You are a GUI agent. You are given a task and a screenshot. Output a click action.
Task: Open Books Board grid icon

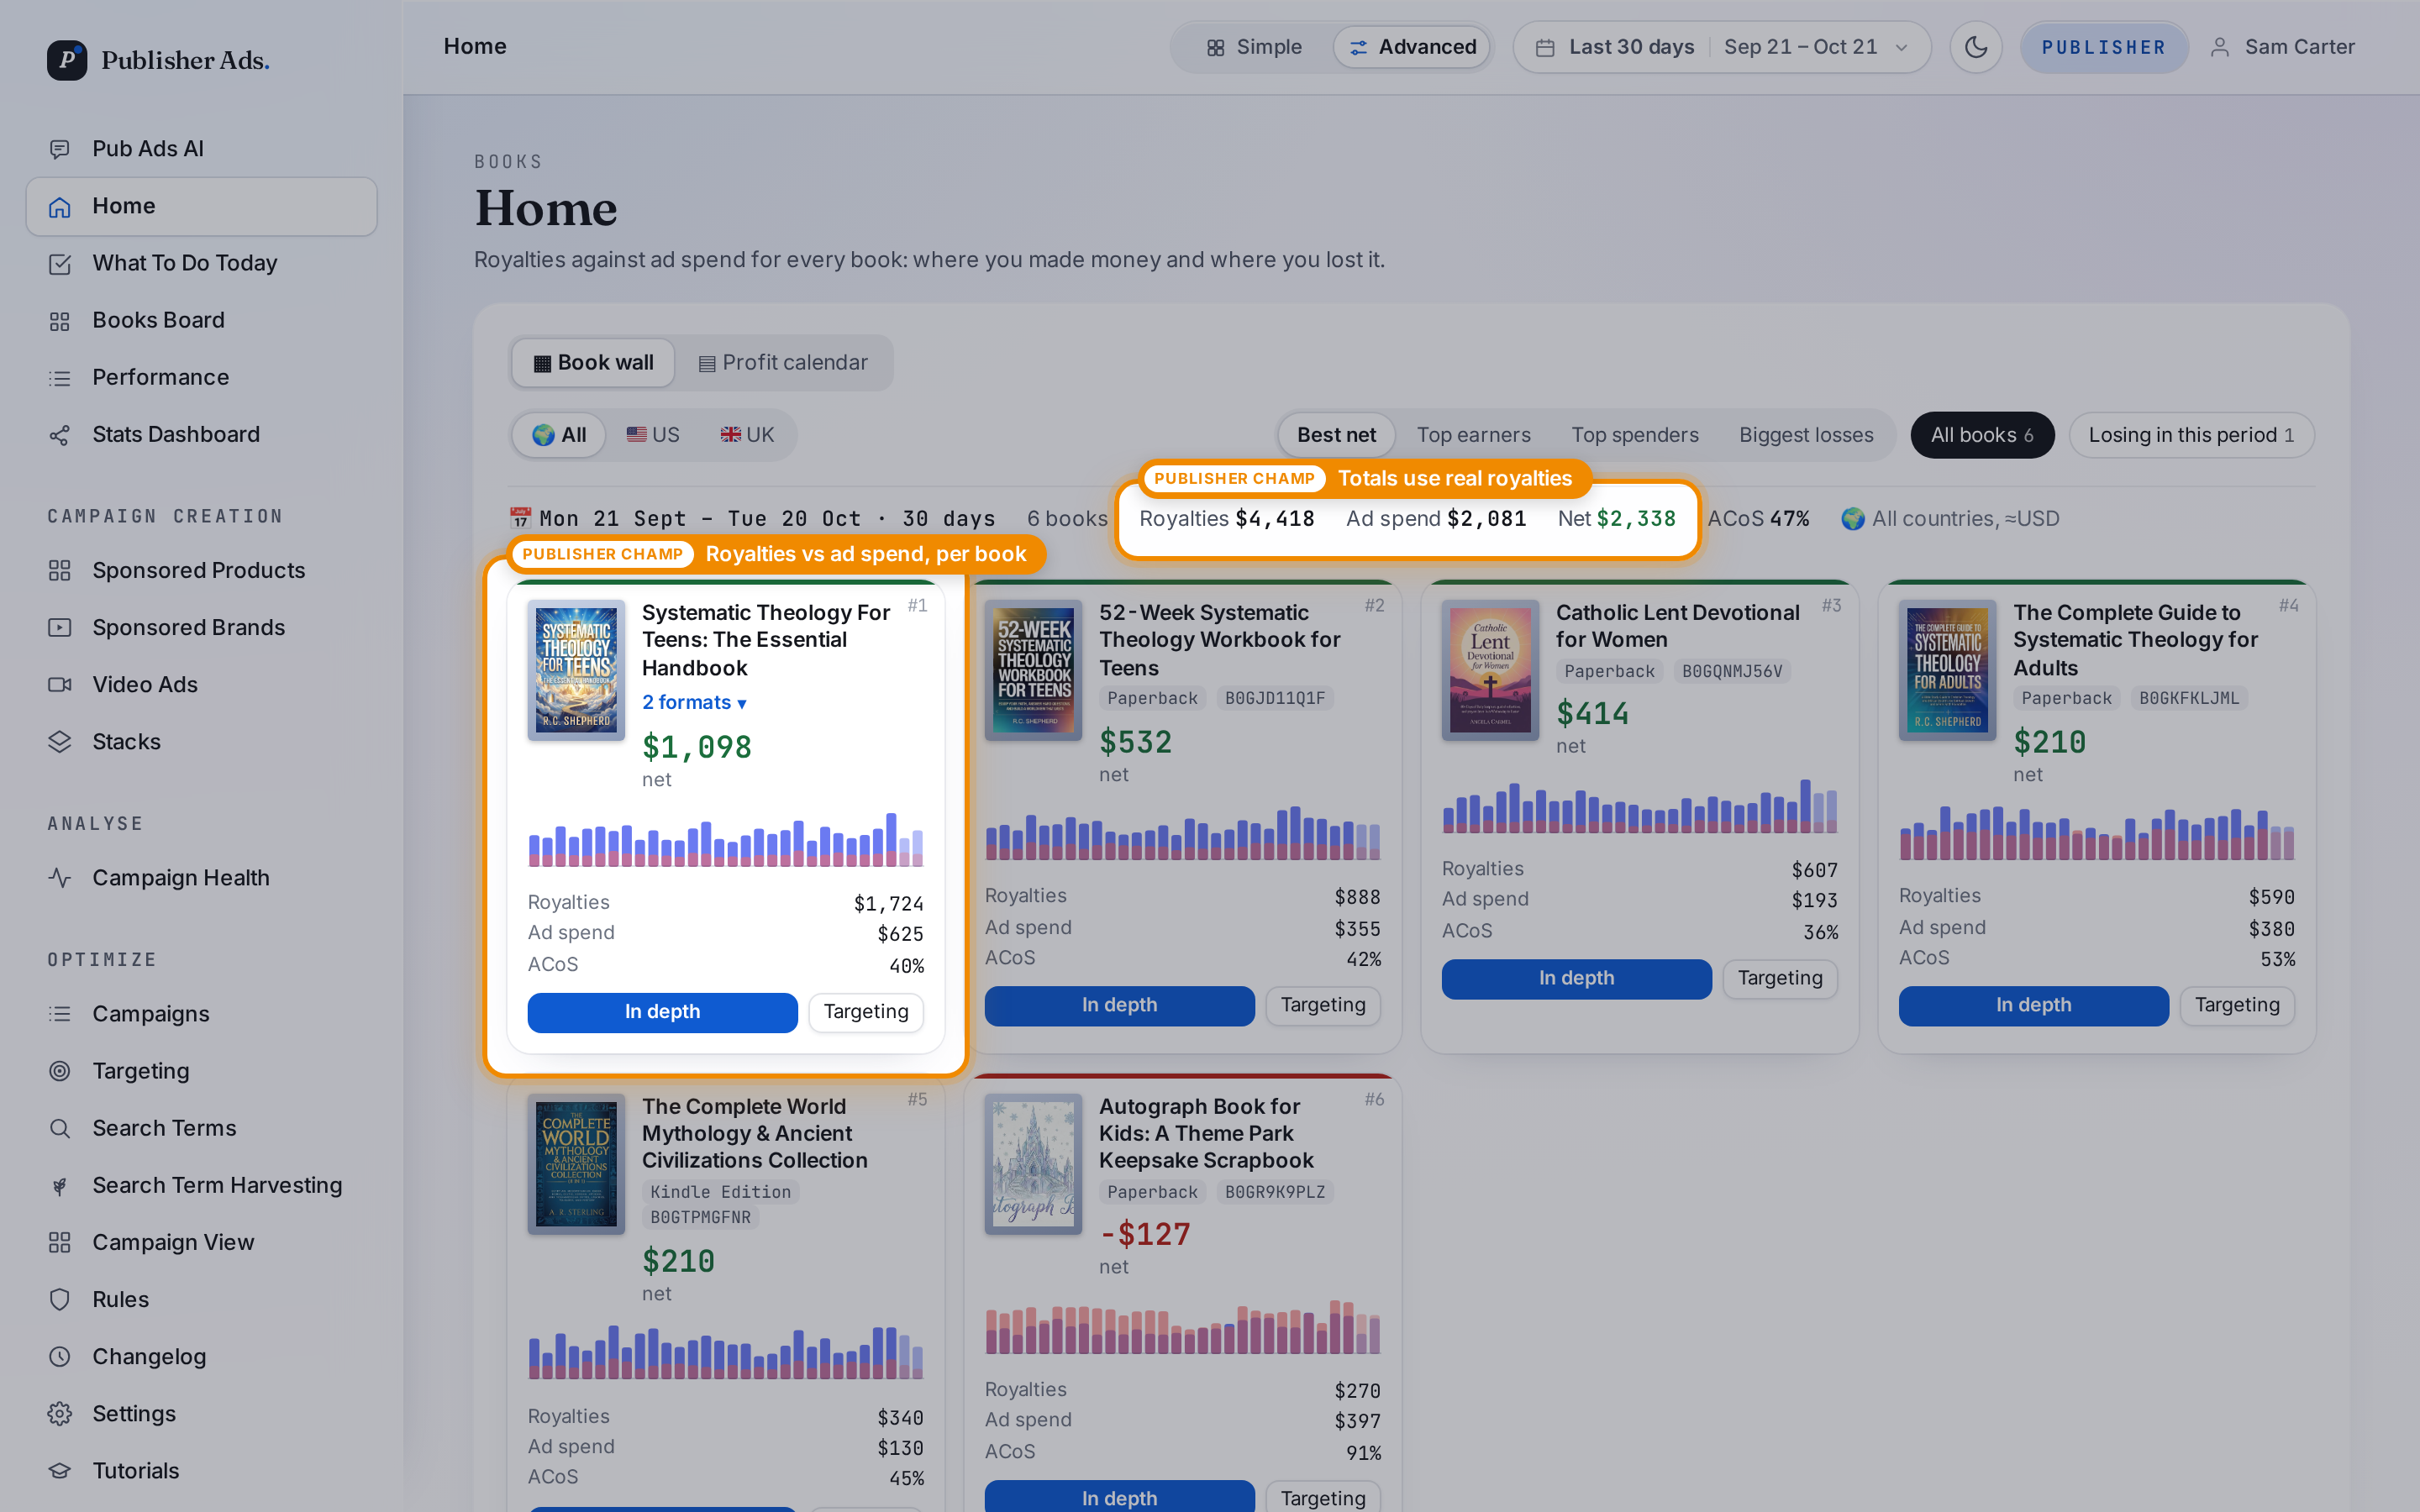click(x=60, y=320)
